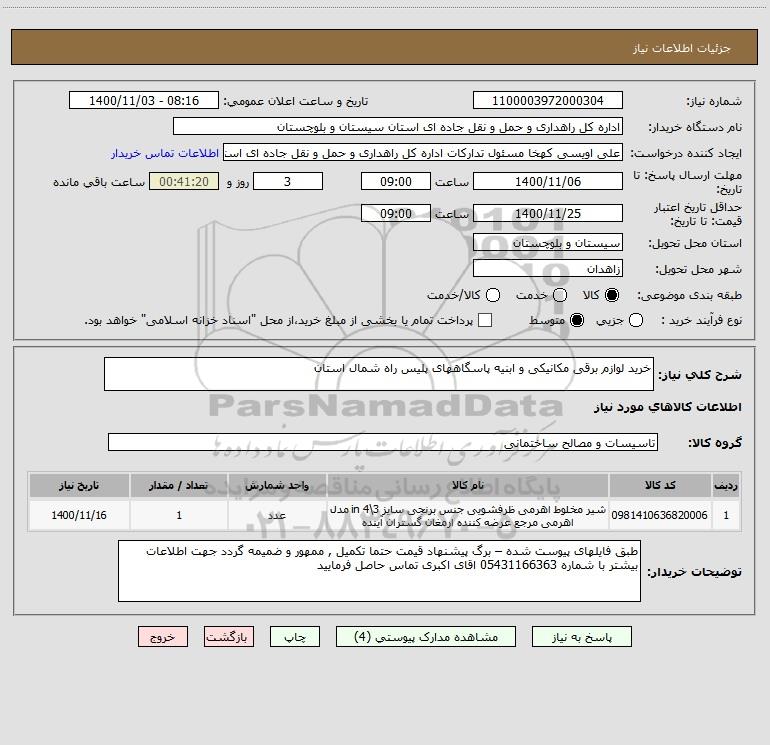Open the اطلاعات تماس خریدار link
This screenshot has height=745, width=770.
pyautogui.click(x=165, y=153)
